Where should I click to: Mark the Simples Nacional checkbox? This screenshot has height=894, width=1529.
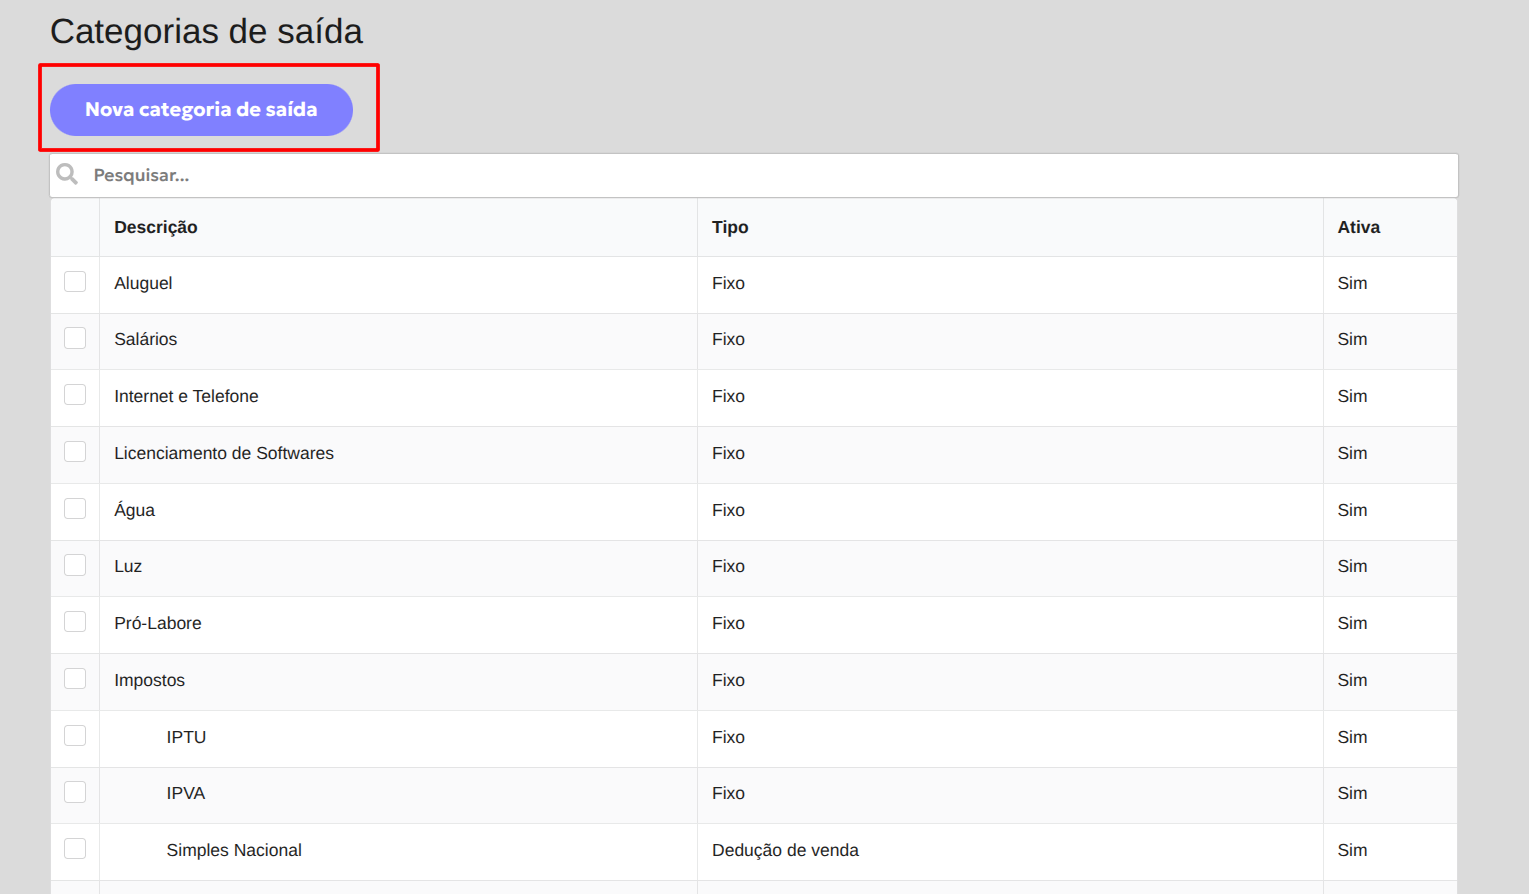(75, 849)
